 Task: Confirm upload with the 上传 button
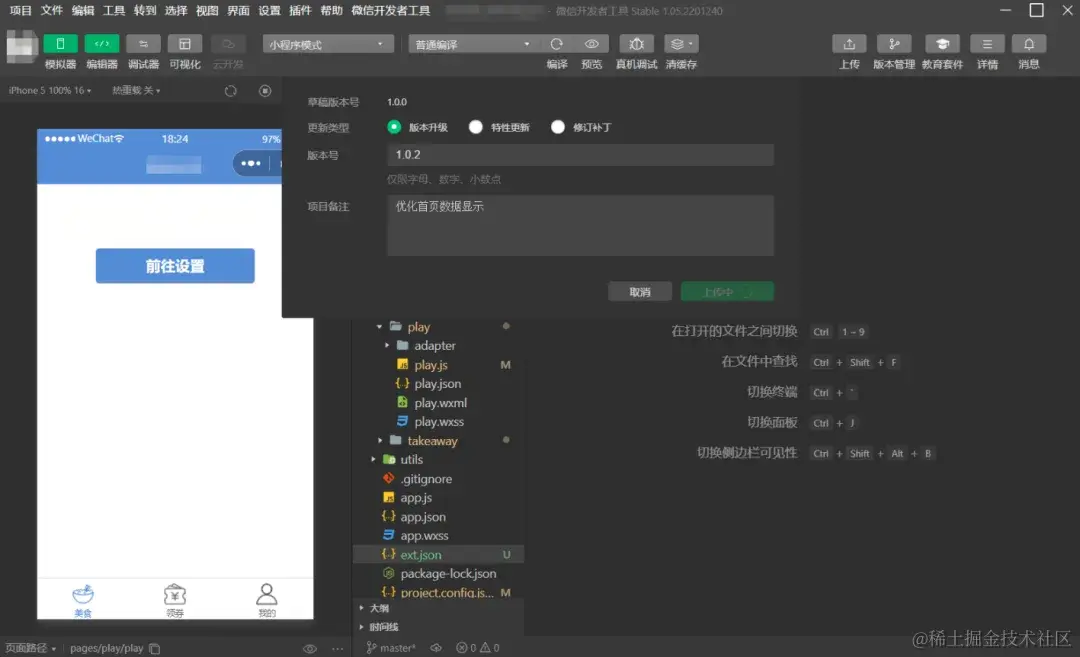(727, 291)
